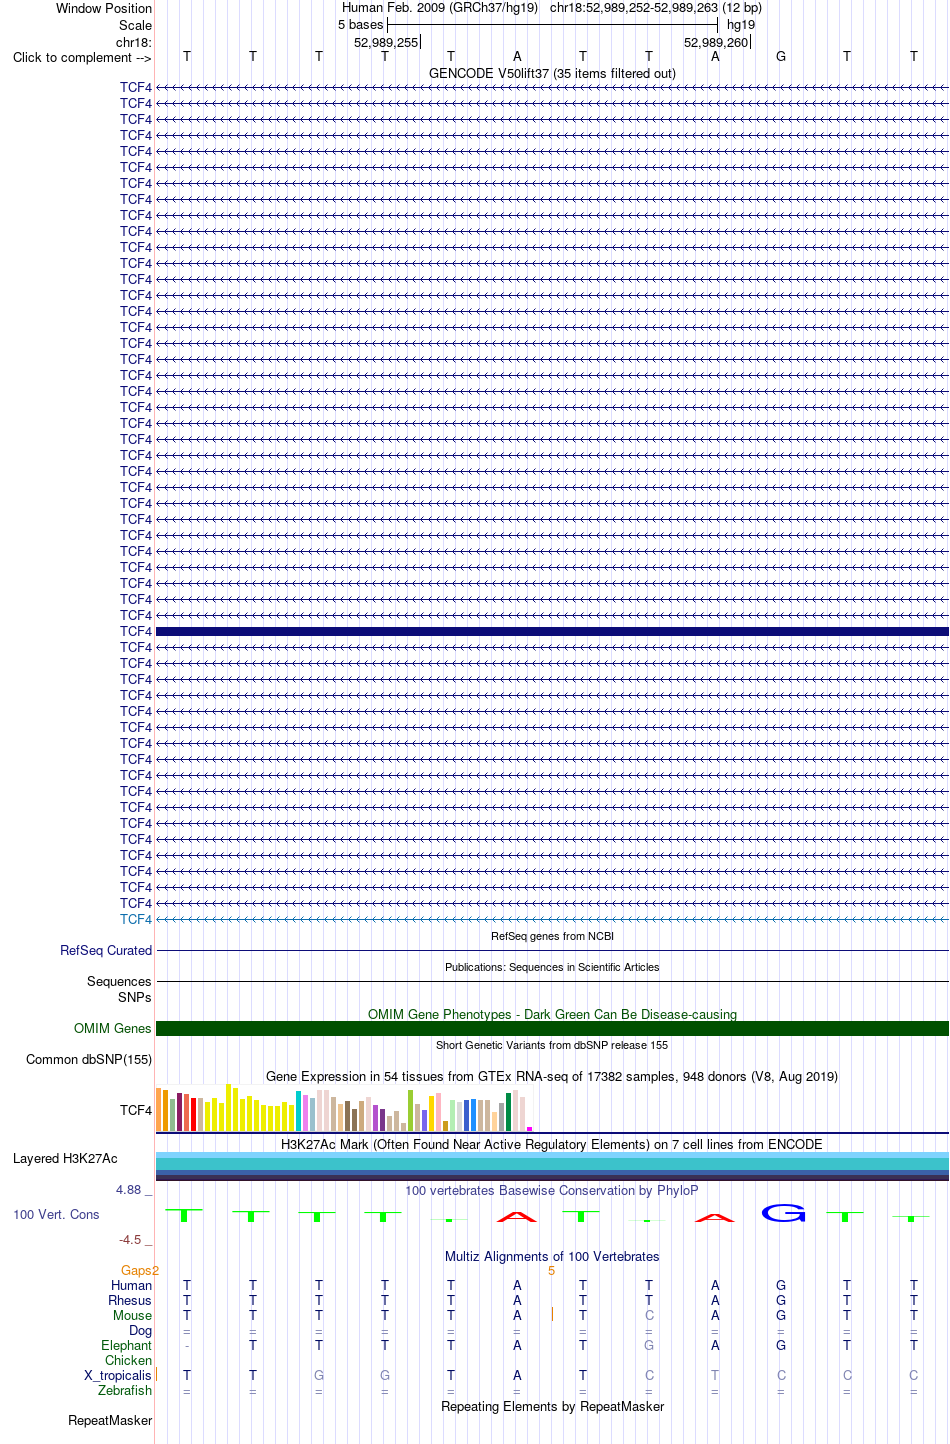950x1444 pixels.
Task: Open the H3K27Ac Mark ENCODE track title
Action: (x=552, y=1144)
